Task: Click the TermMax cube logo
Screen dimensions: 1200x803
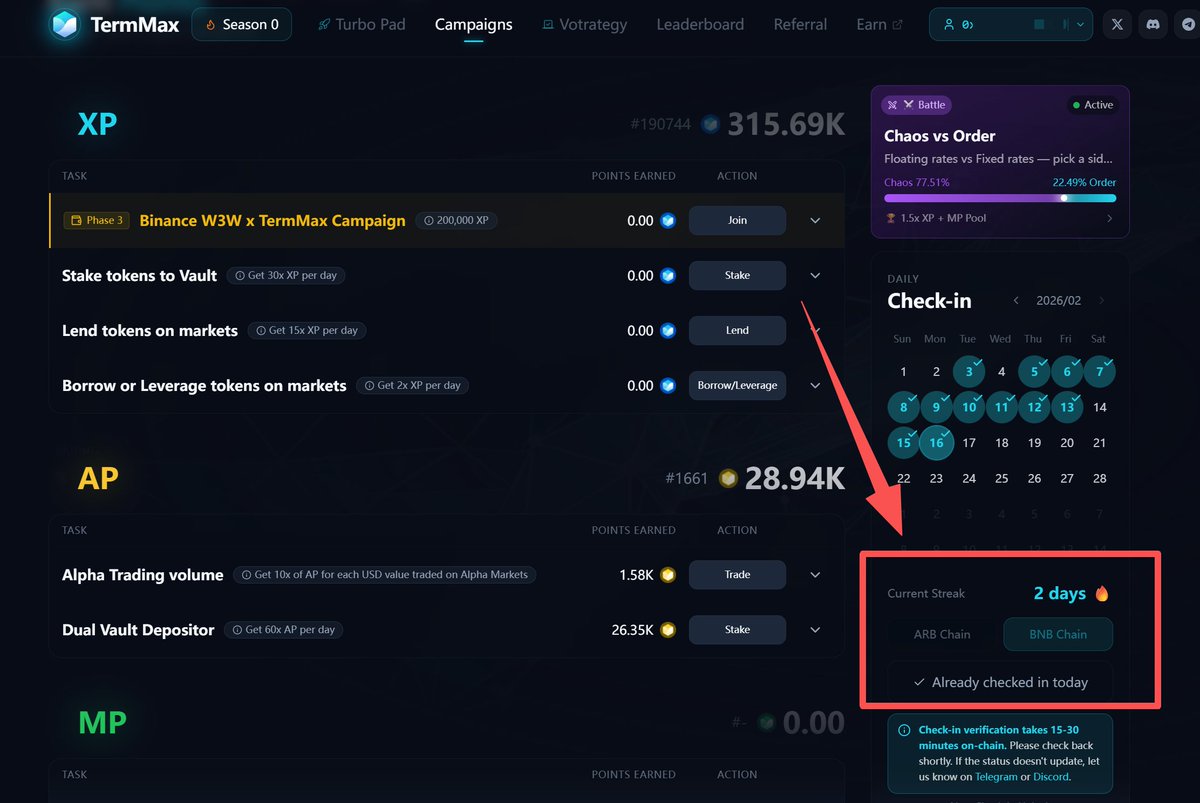Action: (x=66, y=24)
